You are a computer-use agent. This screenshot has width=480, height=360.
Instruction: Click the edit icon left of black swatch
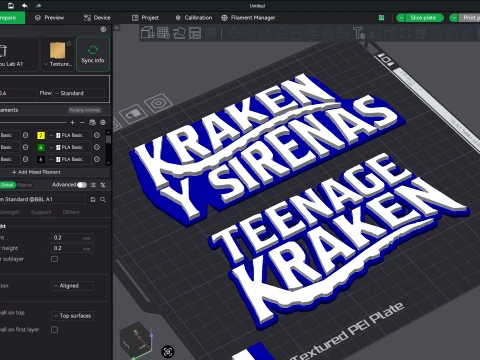25,159
